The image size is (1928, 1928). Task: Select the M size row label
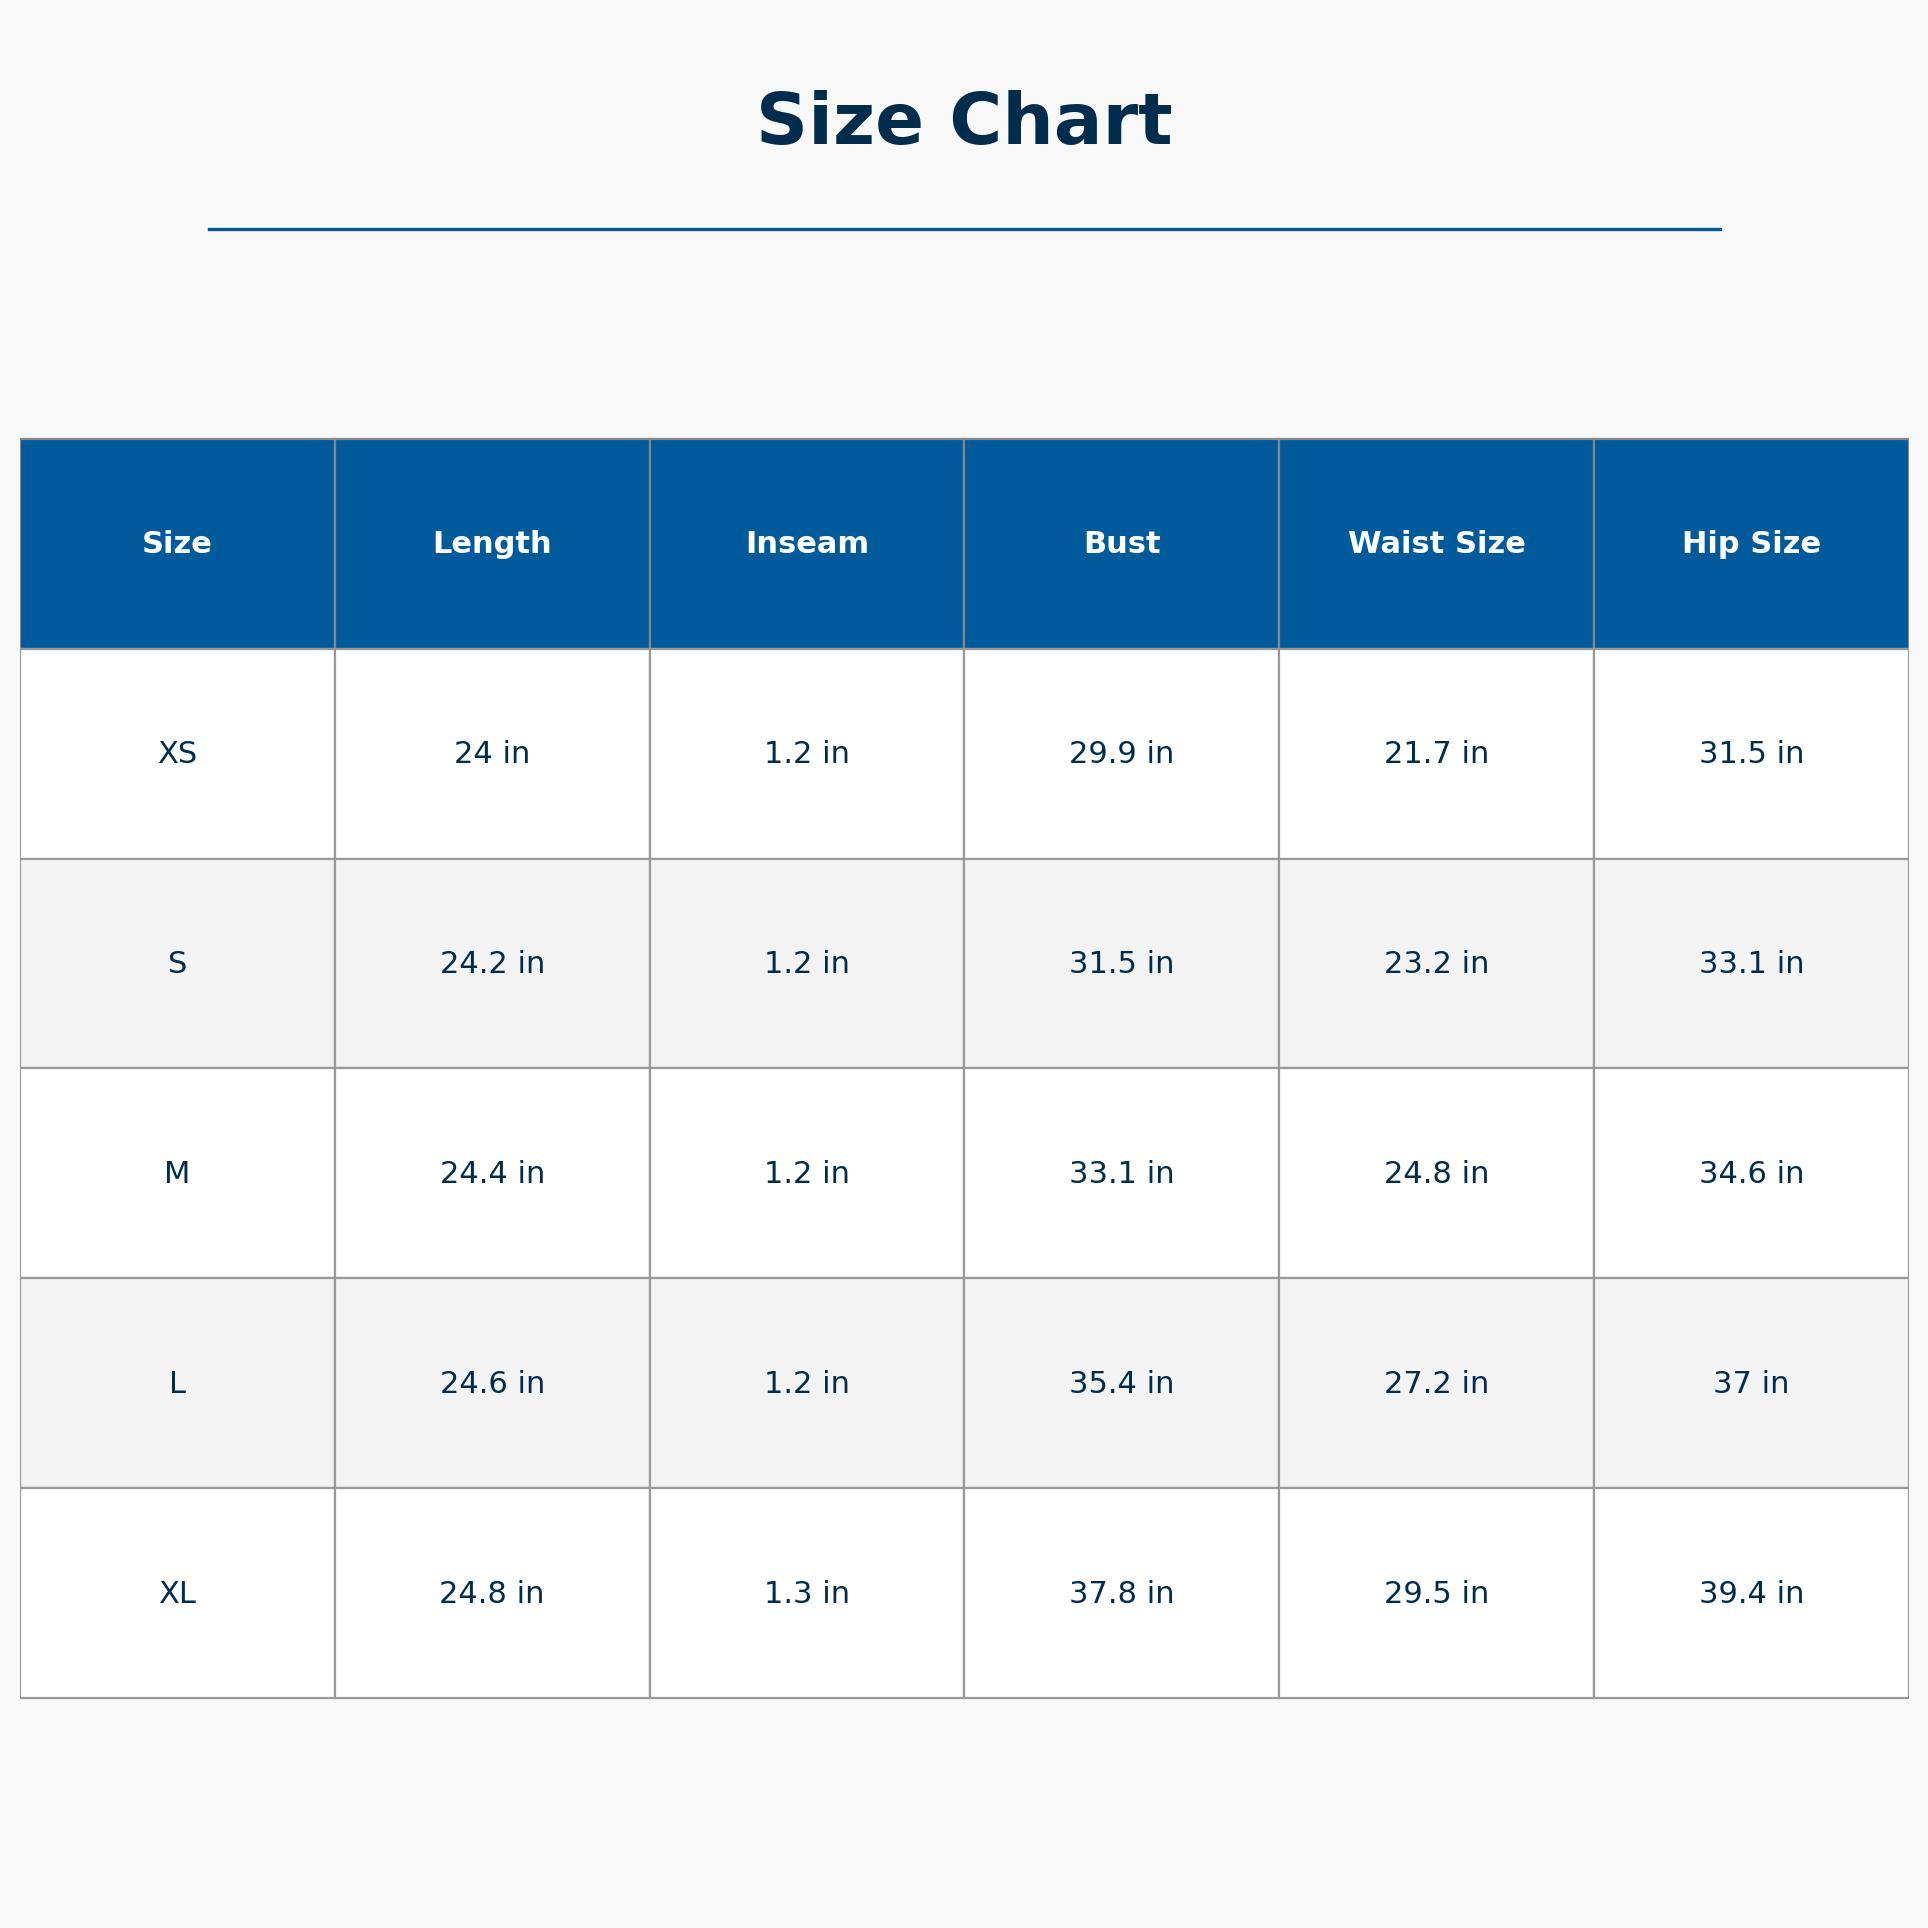coord(177,1173)
